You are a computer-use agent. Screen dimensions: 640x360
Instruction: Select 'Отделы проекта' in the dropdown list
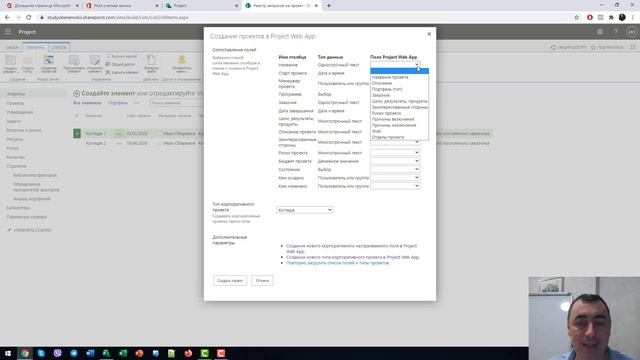(x=388, y=137)
